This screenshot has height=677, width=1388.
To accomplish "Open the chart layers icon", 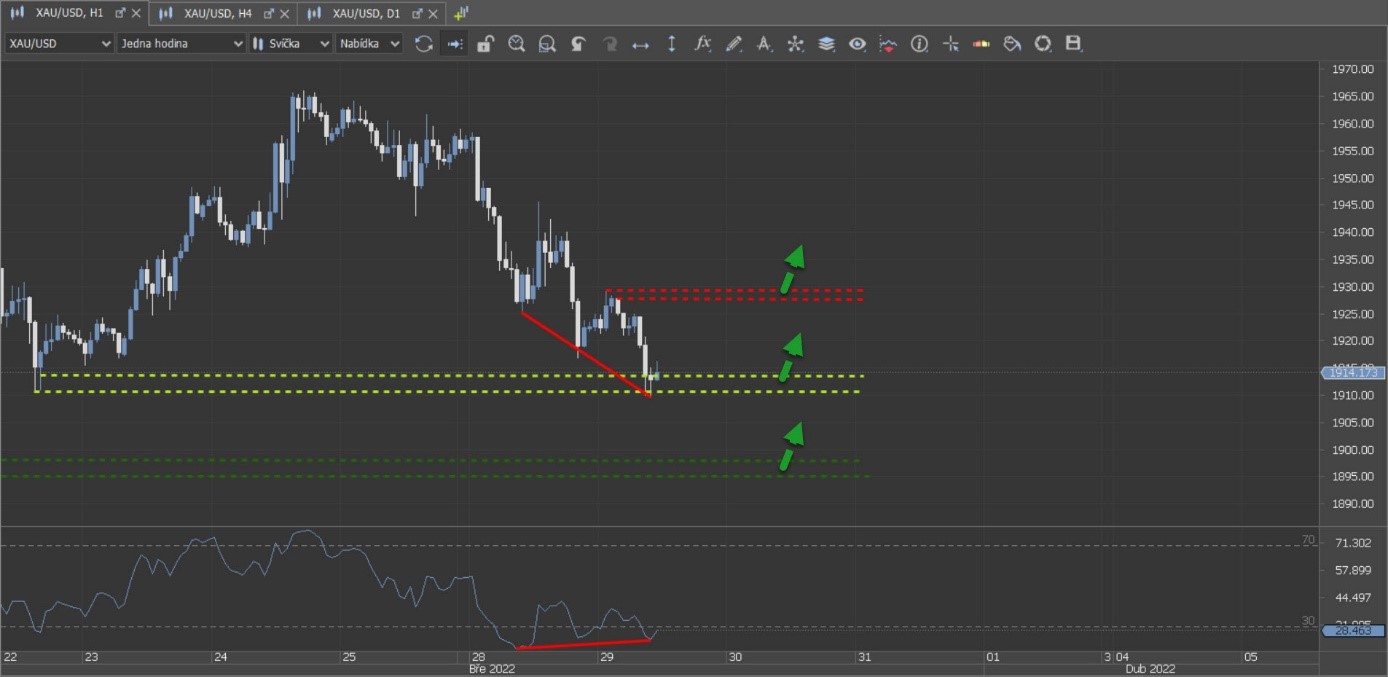I will (x=826, y=44).
